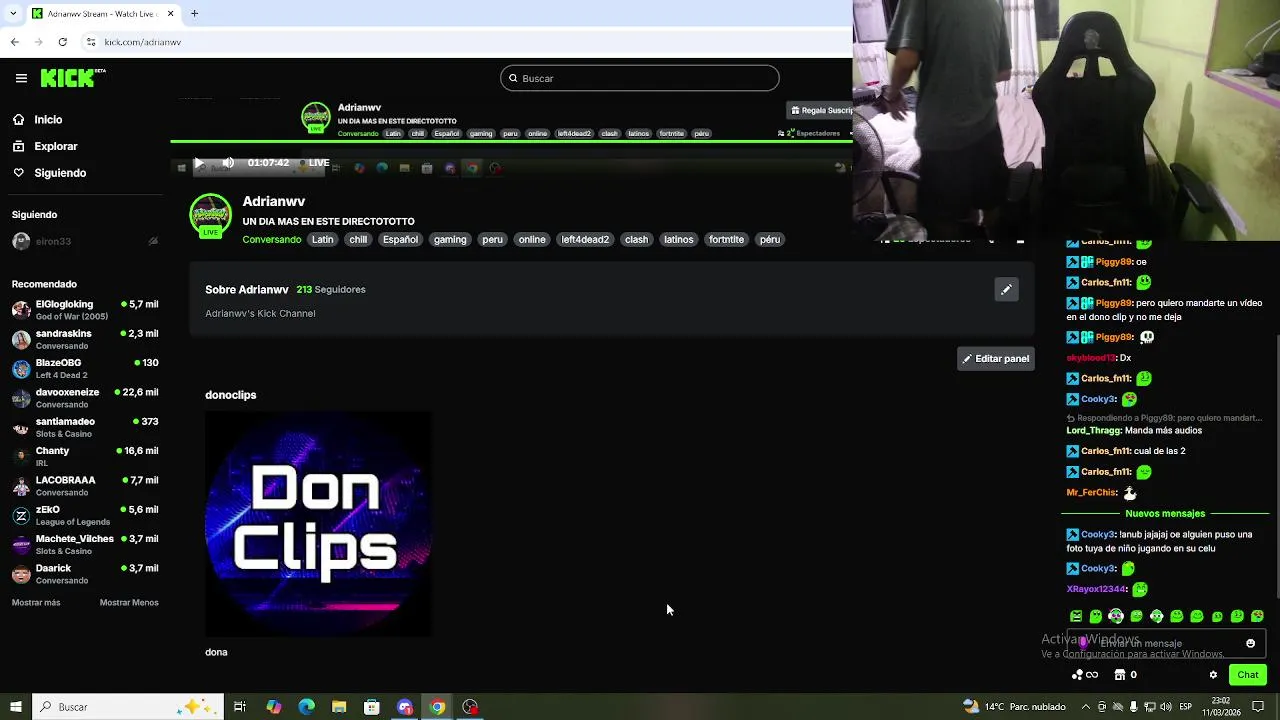Click the kick.com/adrianwv address bar
This screenshot has width=1280, height=720.
click(x=143, y=42)
